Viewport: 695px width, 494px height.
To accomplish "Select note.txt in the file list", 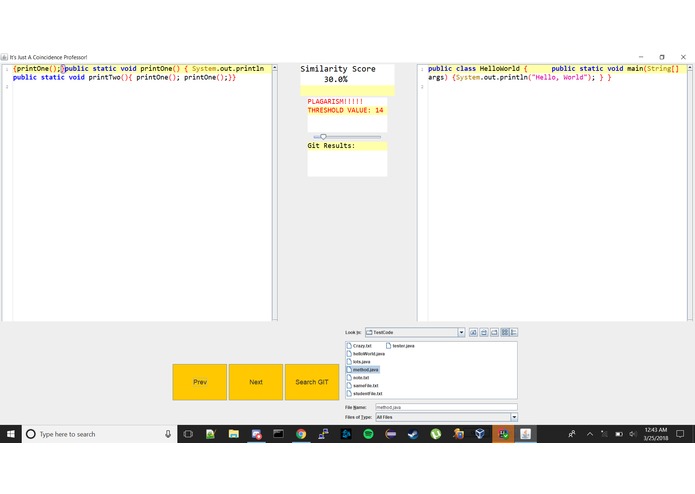I will (358, 377).
